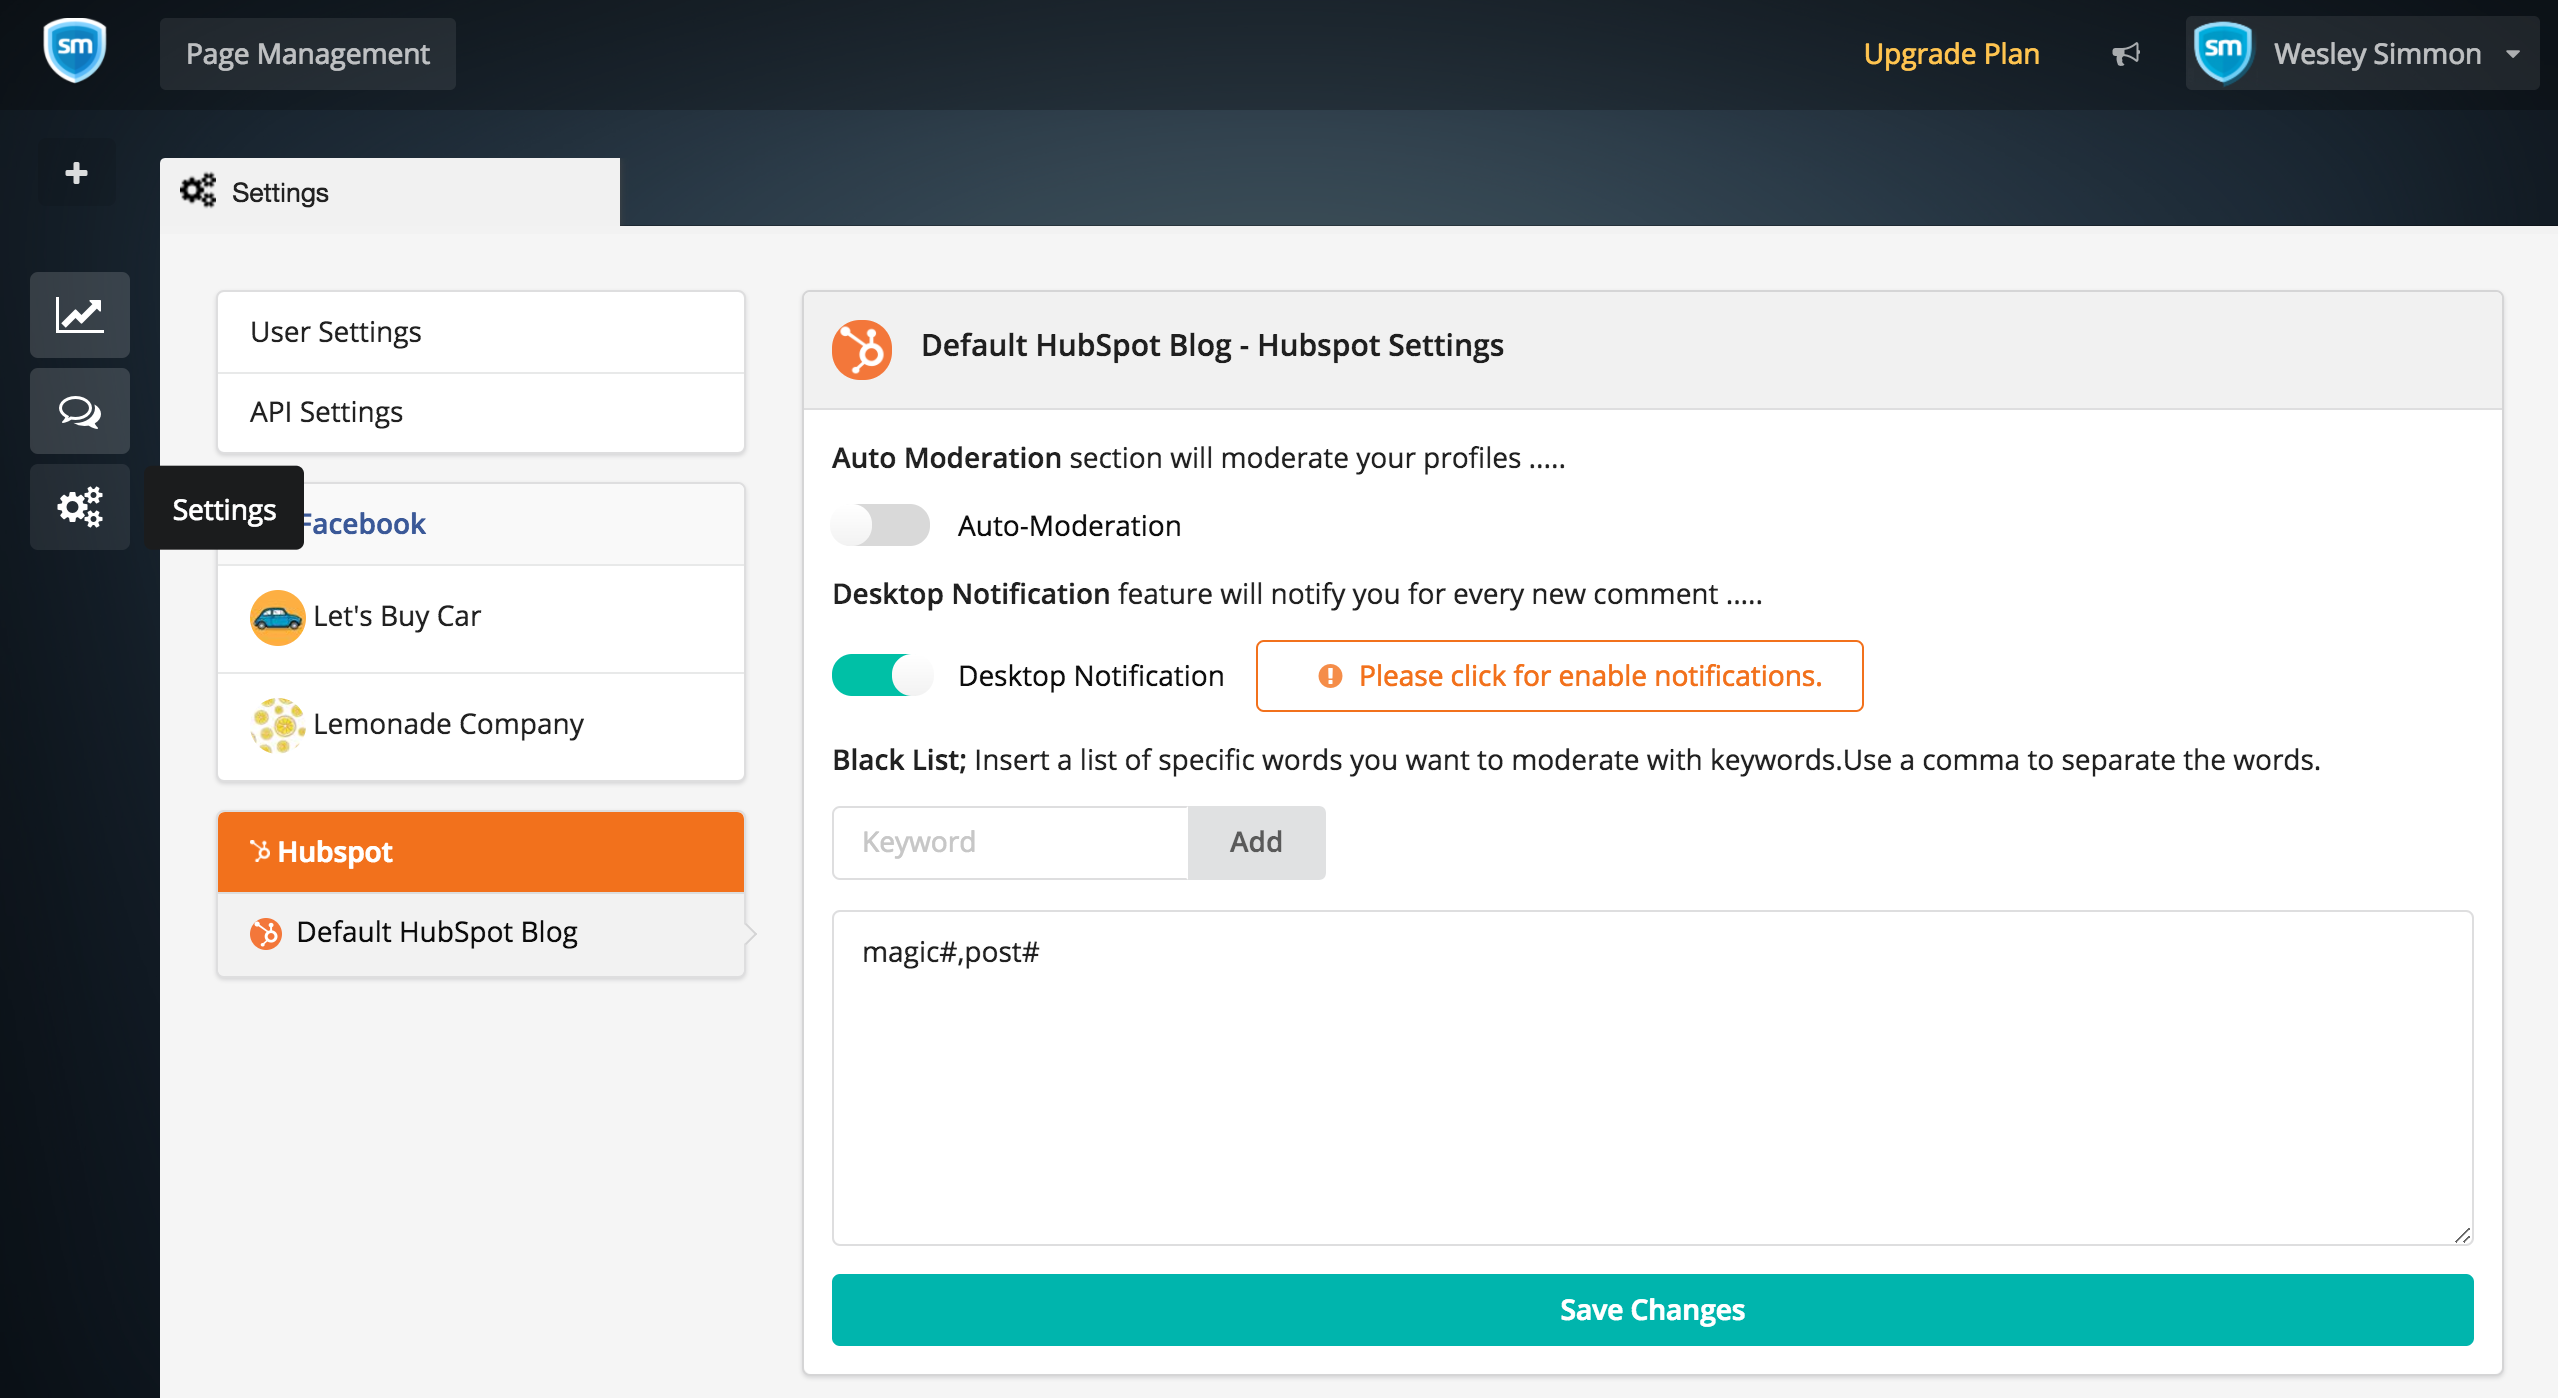
Task: Click the user avatar shield next to Wesley Simmon
Action: click(x=2223, y=52)
